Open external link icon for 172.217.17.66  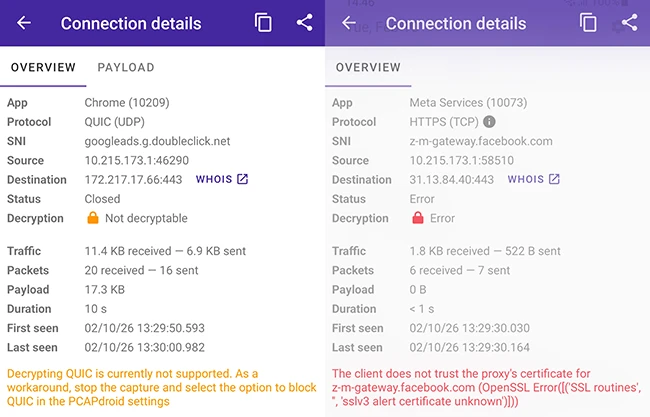(x=243, y=180)
